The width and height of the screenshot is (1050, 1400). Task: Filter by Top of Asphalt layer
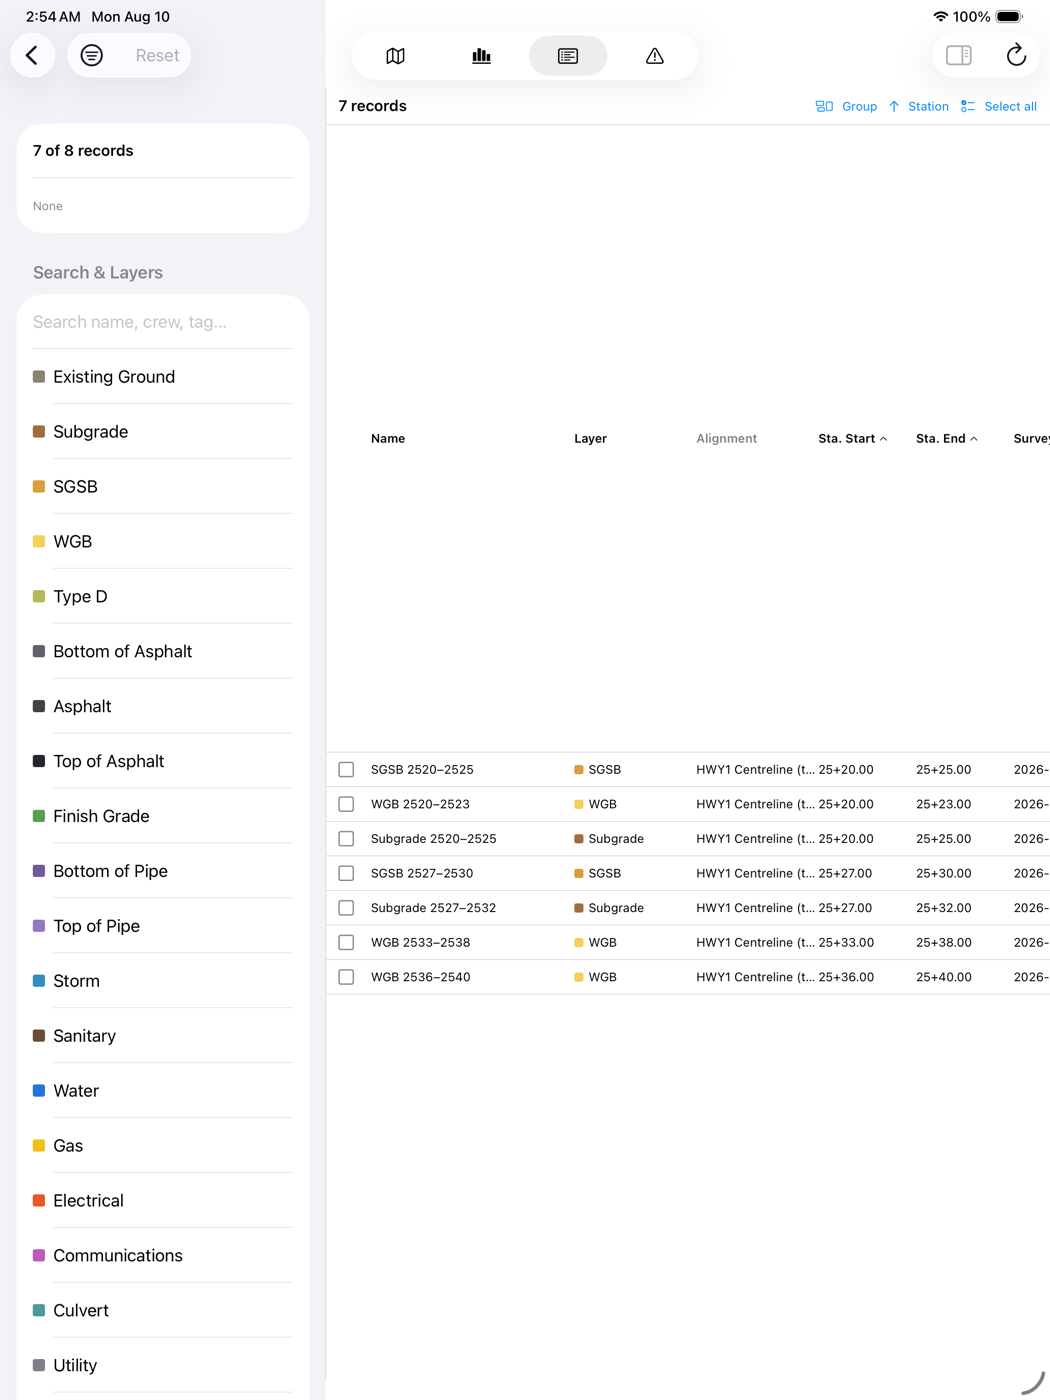point(163,762)
